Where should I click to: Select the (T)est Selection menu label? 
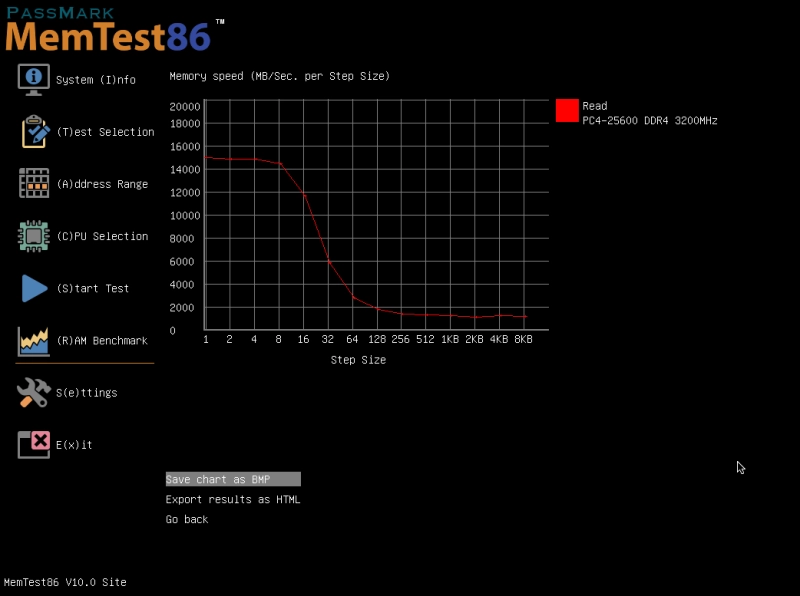[x=105, y=132]
